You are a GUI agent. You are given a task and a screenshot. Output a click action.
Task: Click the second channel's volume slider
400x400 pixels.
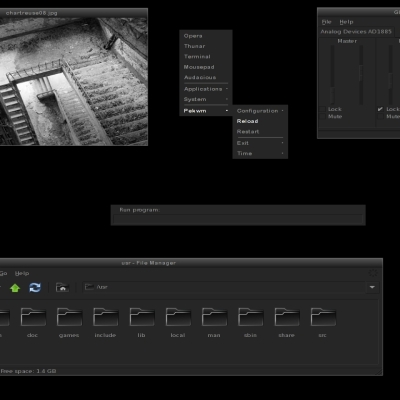pyautogui.click(x=390, y=75)
